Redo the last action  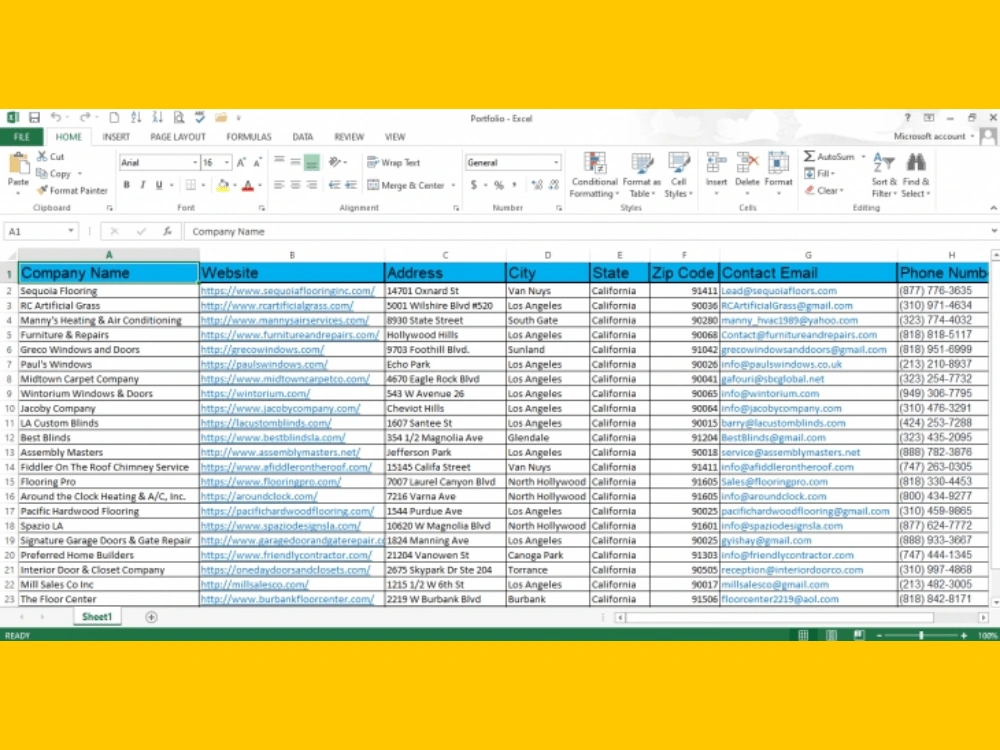(x=84, y=118)
